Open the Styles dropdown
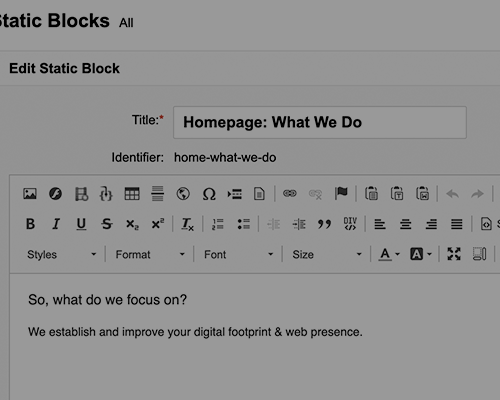The height and width of the screenshot is (400, 500). point(61,254)
